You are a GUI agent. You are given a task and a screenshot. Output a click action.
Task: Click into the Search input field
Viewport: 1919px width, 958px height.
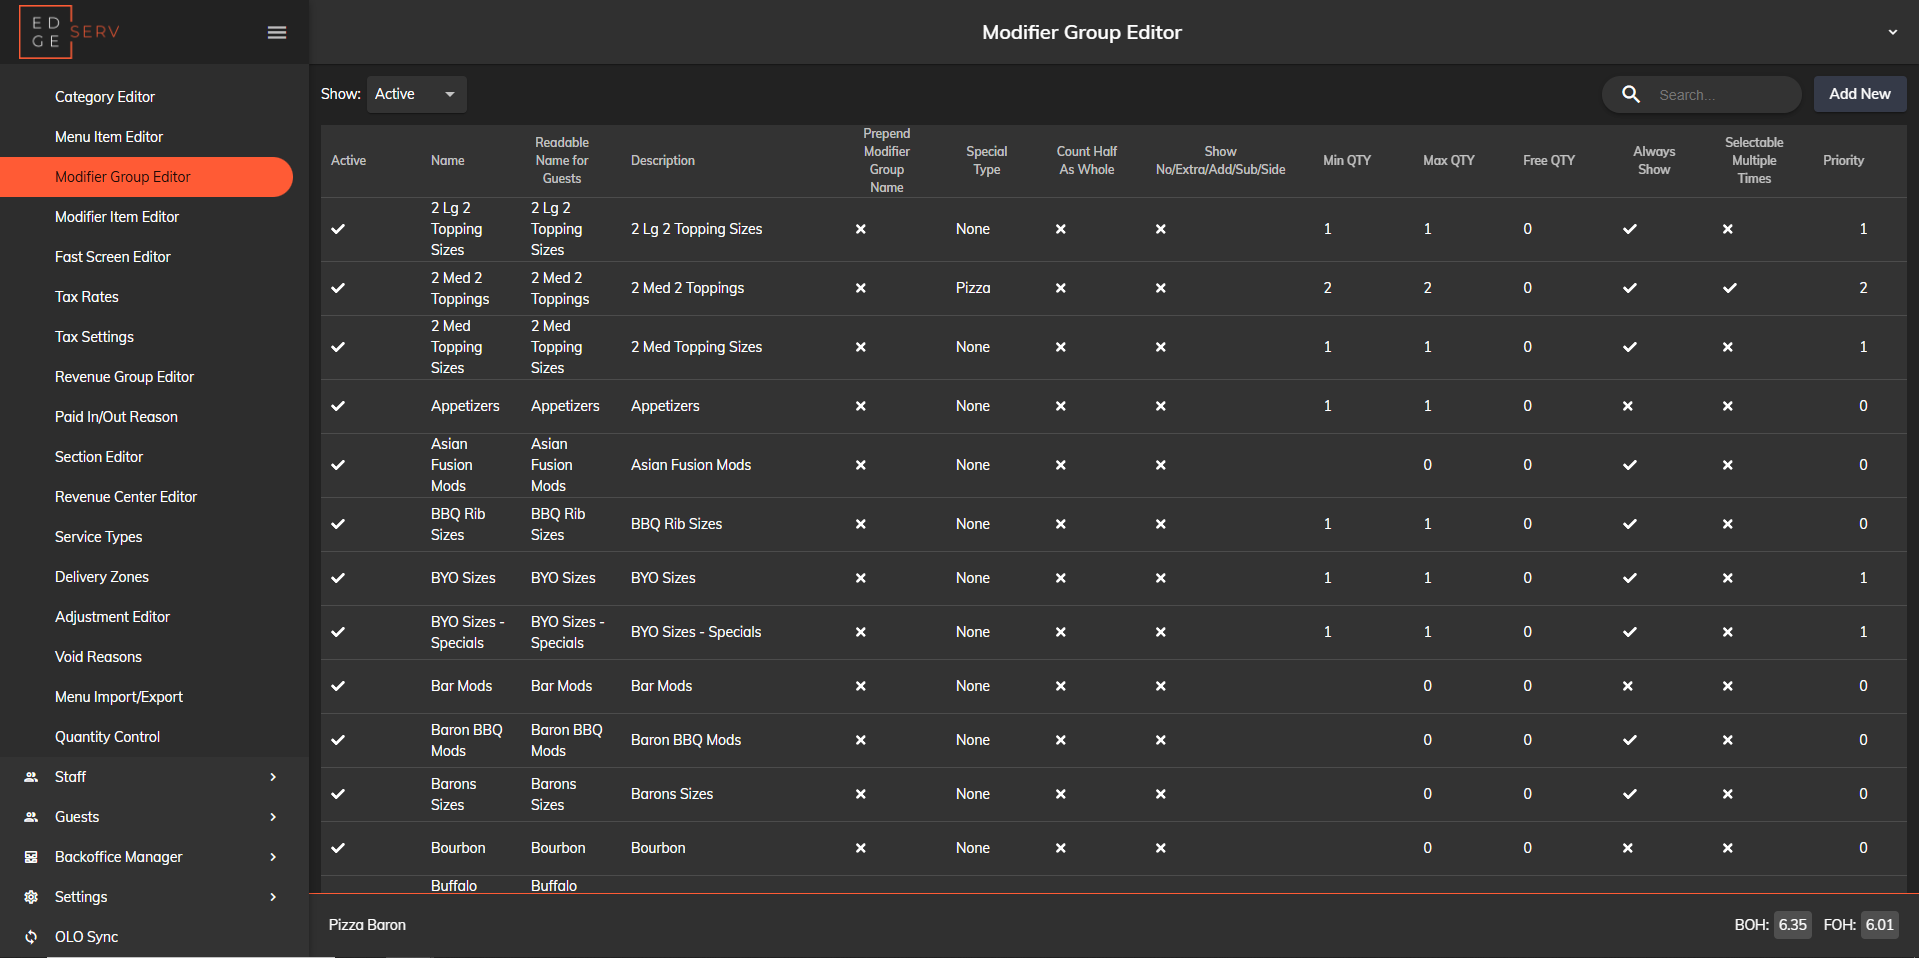[x=1722, y=95]
